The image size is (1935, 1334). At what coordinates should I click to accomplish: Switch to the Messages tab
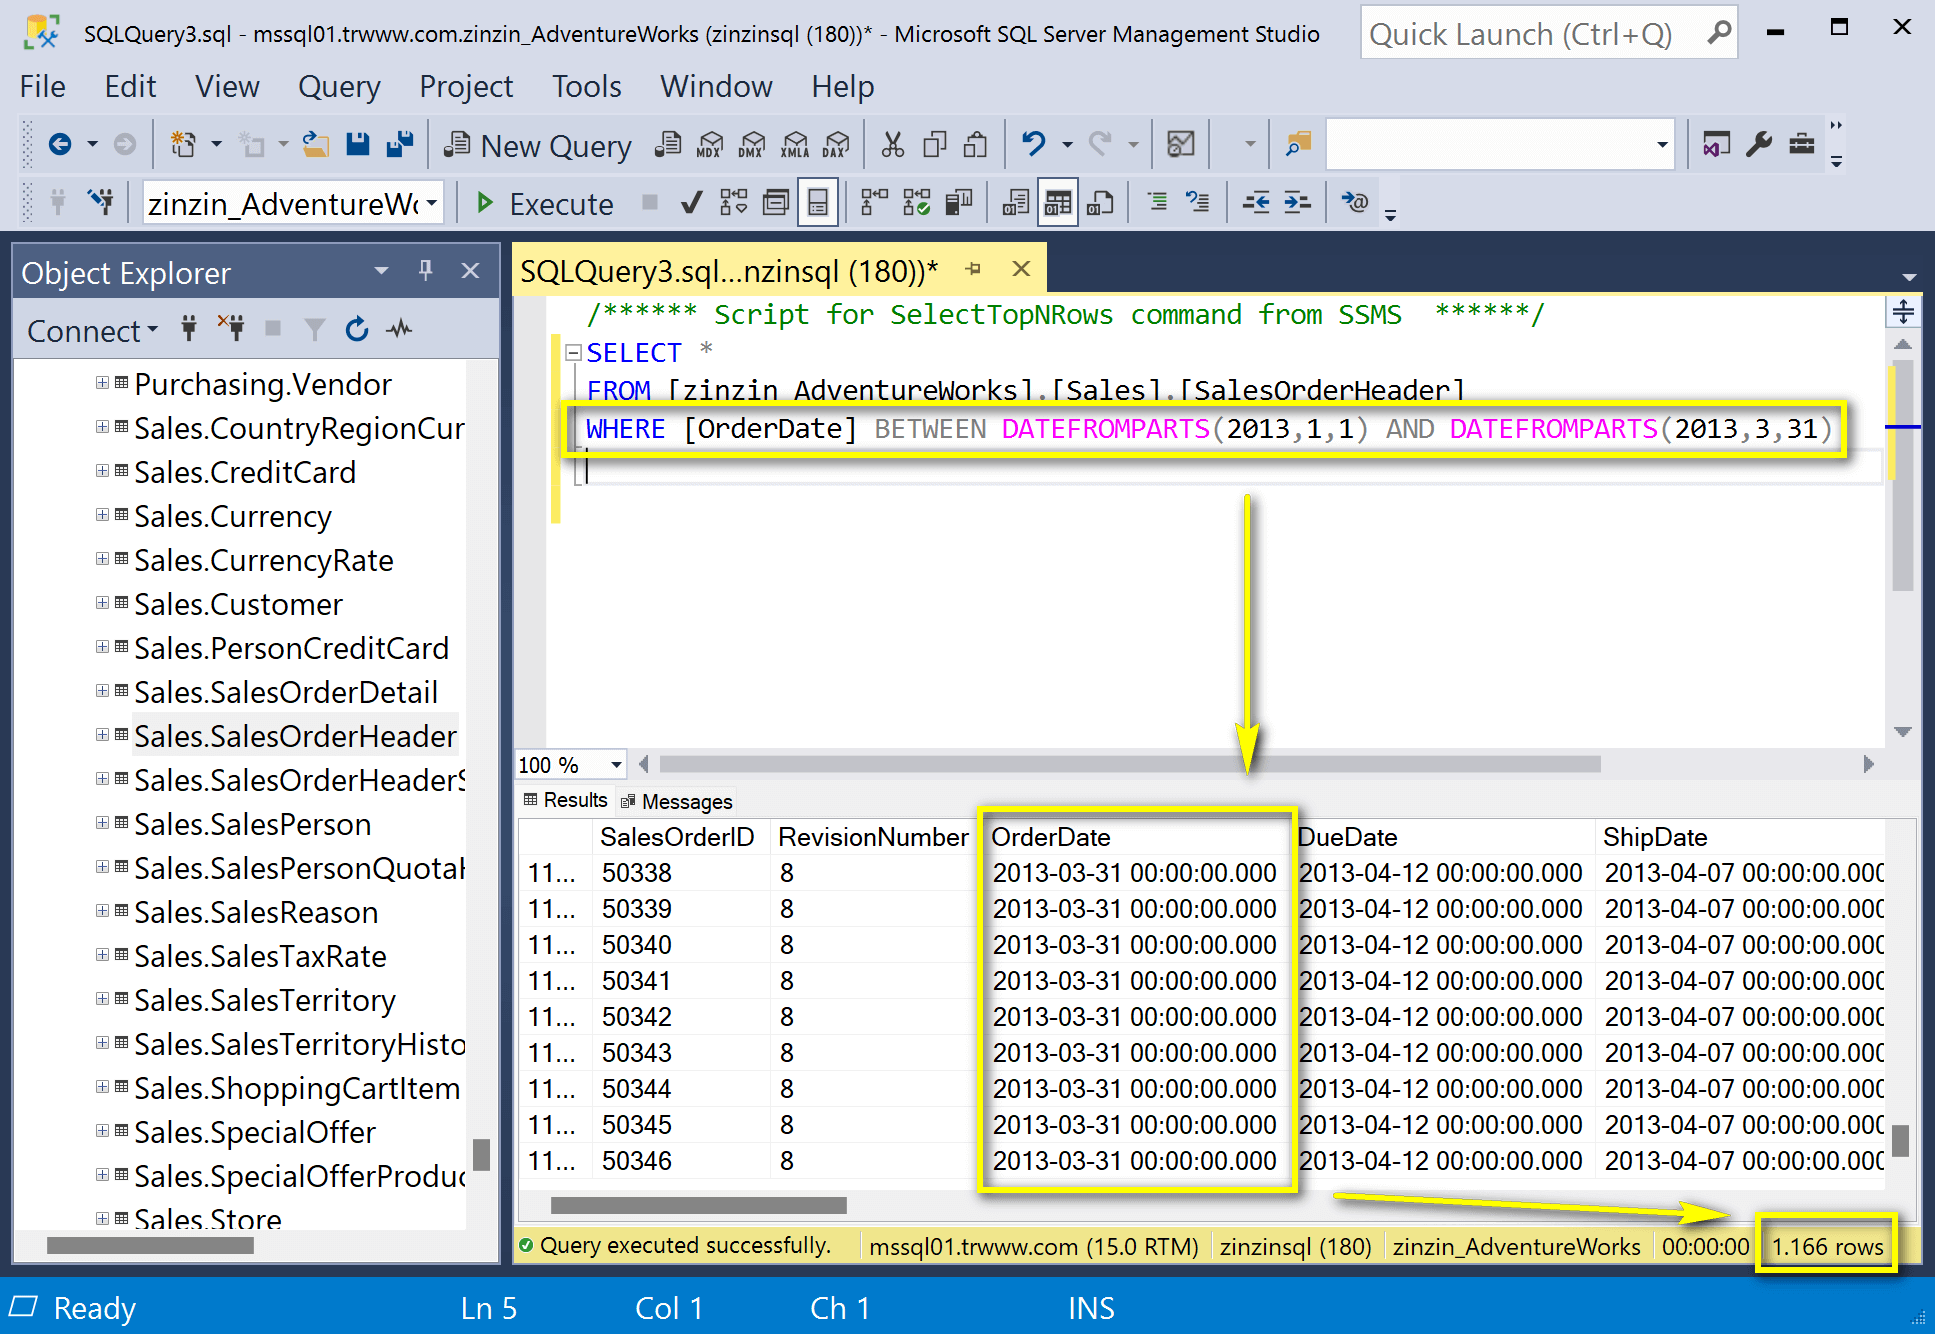click(676, 801)
